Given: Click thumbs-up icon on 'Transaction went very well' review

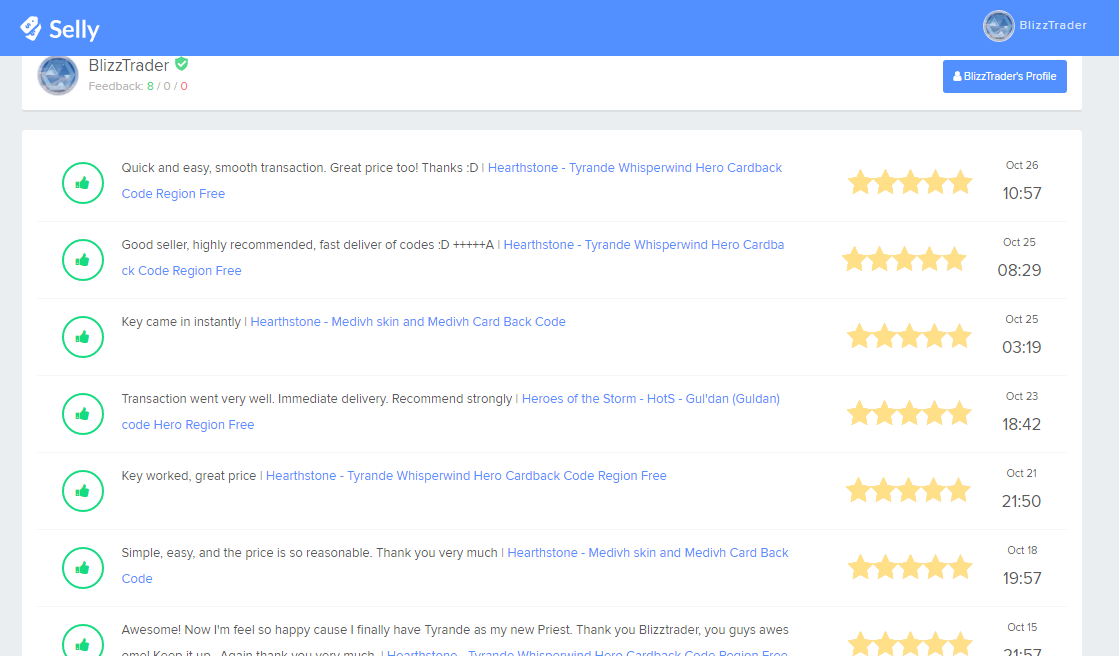Looking at the screenshot, I should tap(83, 414).
